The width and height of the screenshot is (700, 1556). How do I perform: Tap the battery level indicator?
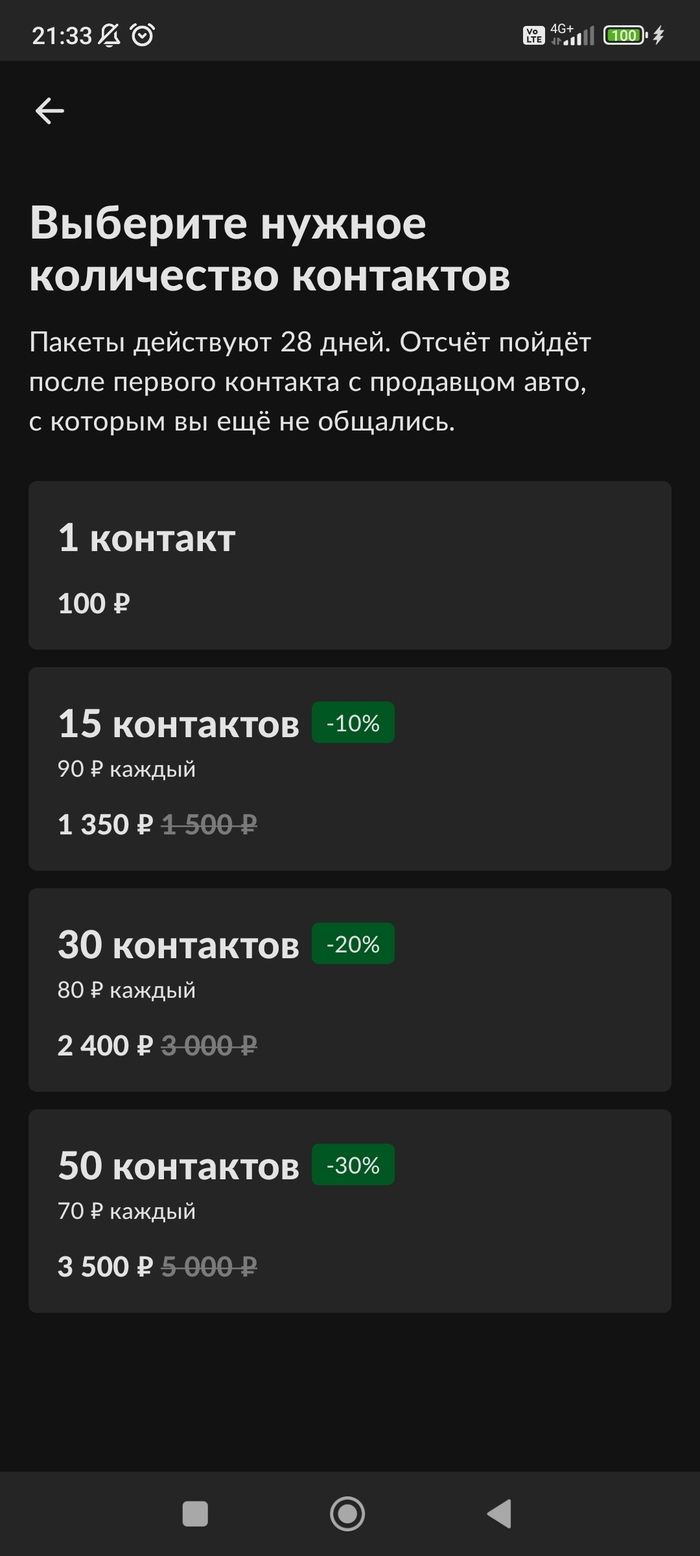coord(623,36)
